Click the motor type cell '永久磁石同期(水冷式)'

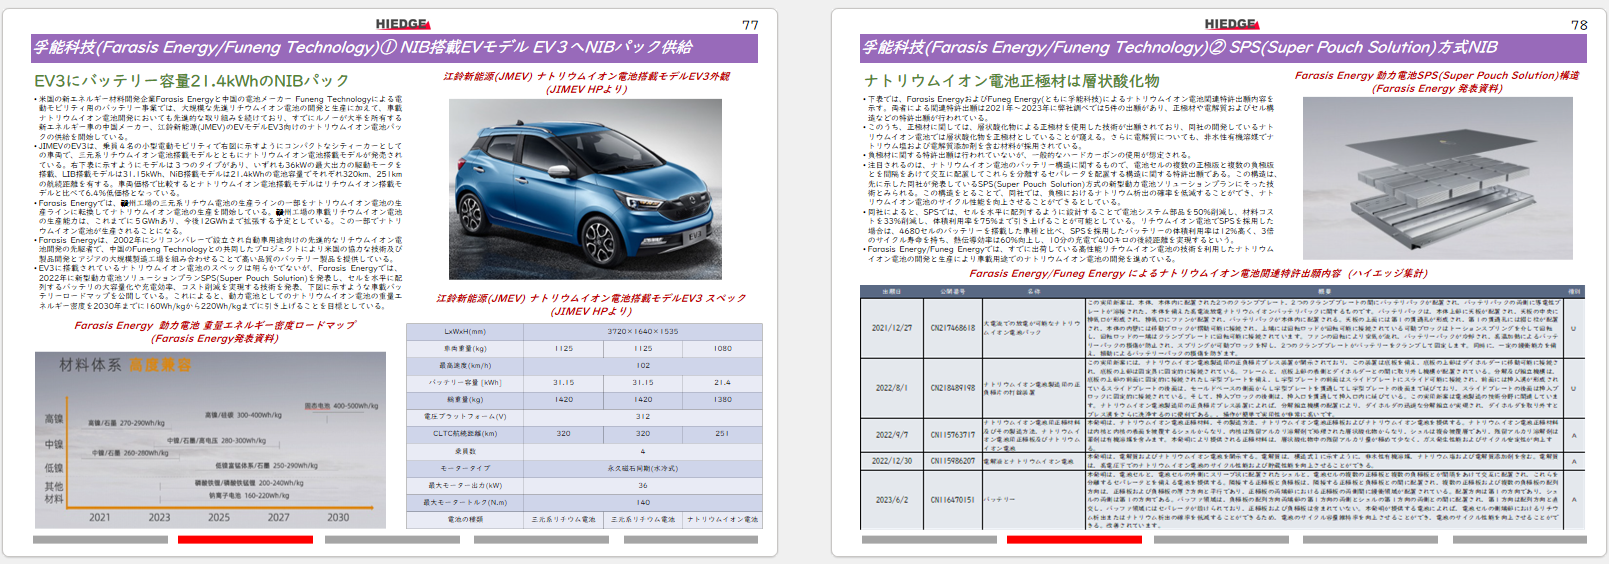coord(643,468)
